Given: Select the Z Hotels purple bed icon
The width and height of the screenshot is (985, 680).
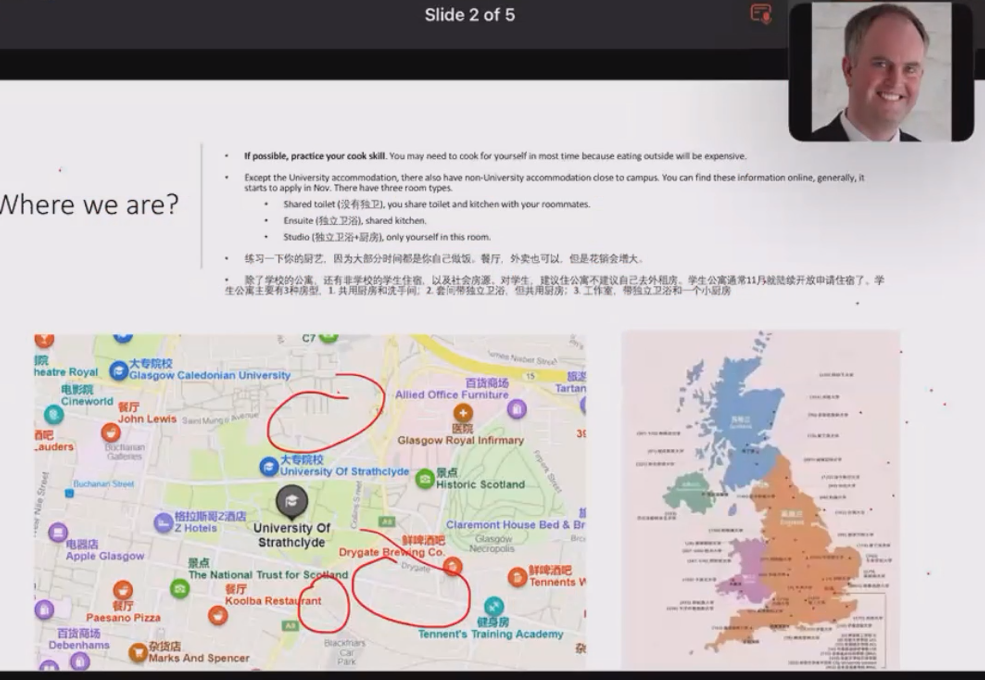Looking at the screenshot, I should pyautogui.click(x=163, y=522).
